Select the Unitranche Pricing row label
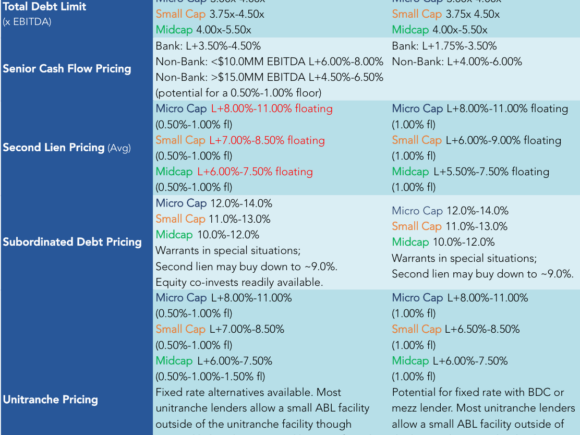Viewport: 580px width, 435px height. [50, 399]
